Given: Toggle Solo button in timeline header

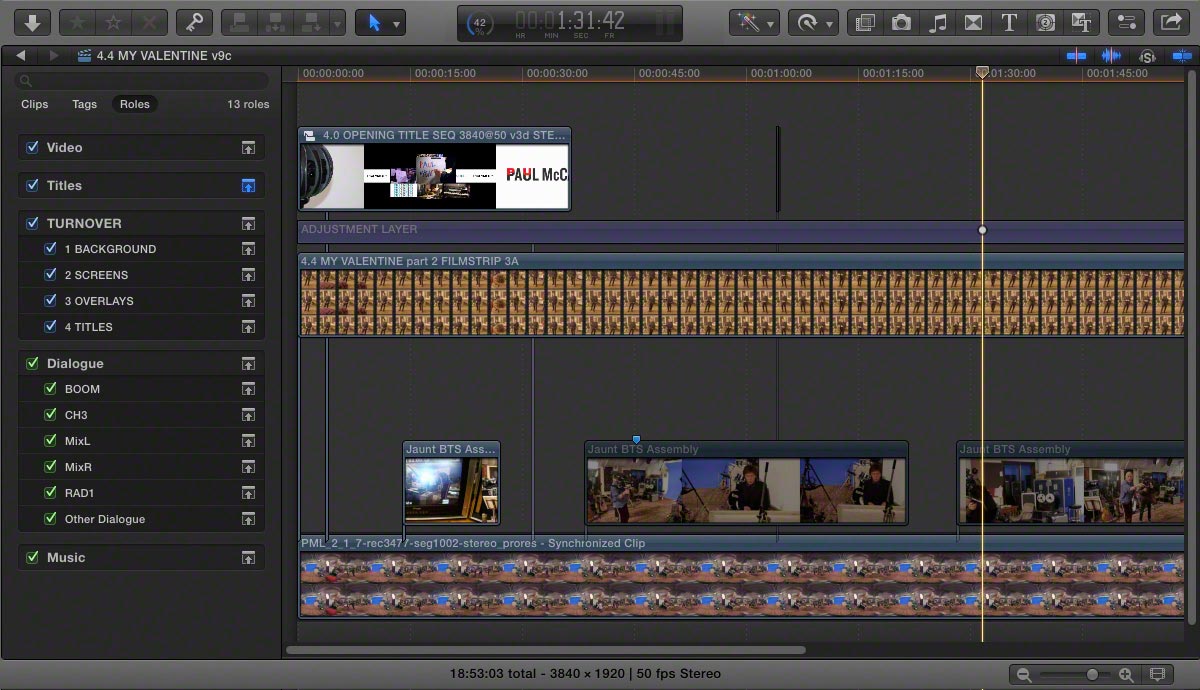Looking at the screenshot, I should point(1147,56).
